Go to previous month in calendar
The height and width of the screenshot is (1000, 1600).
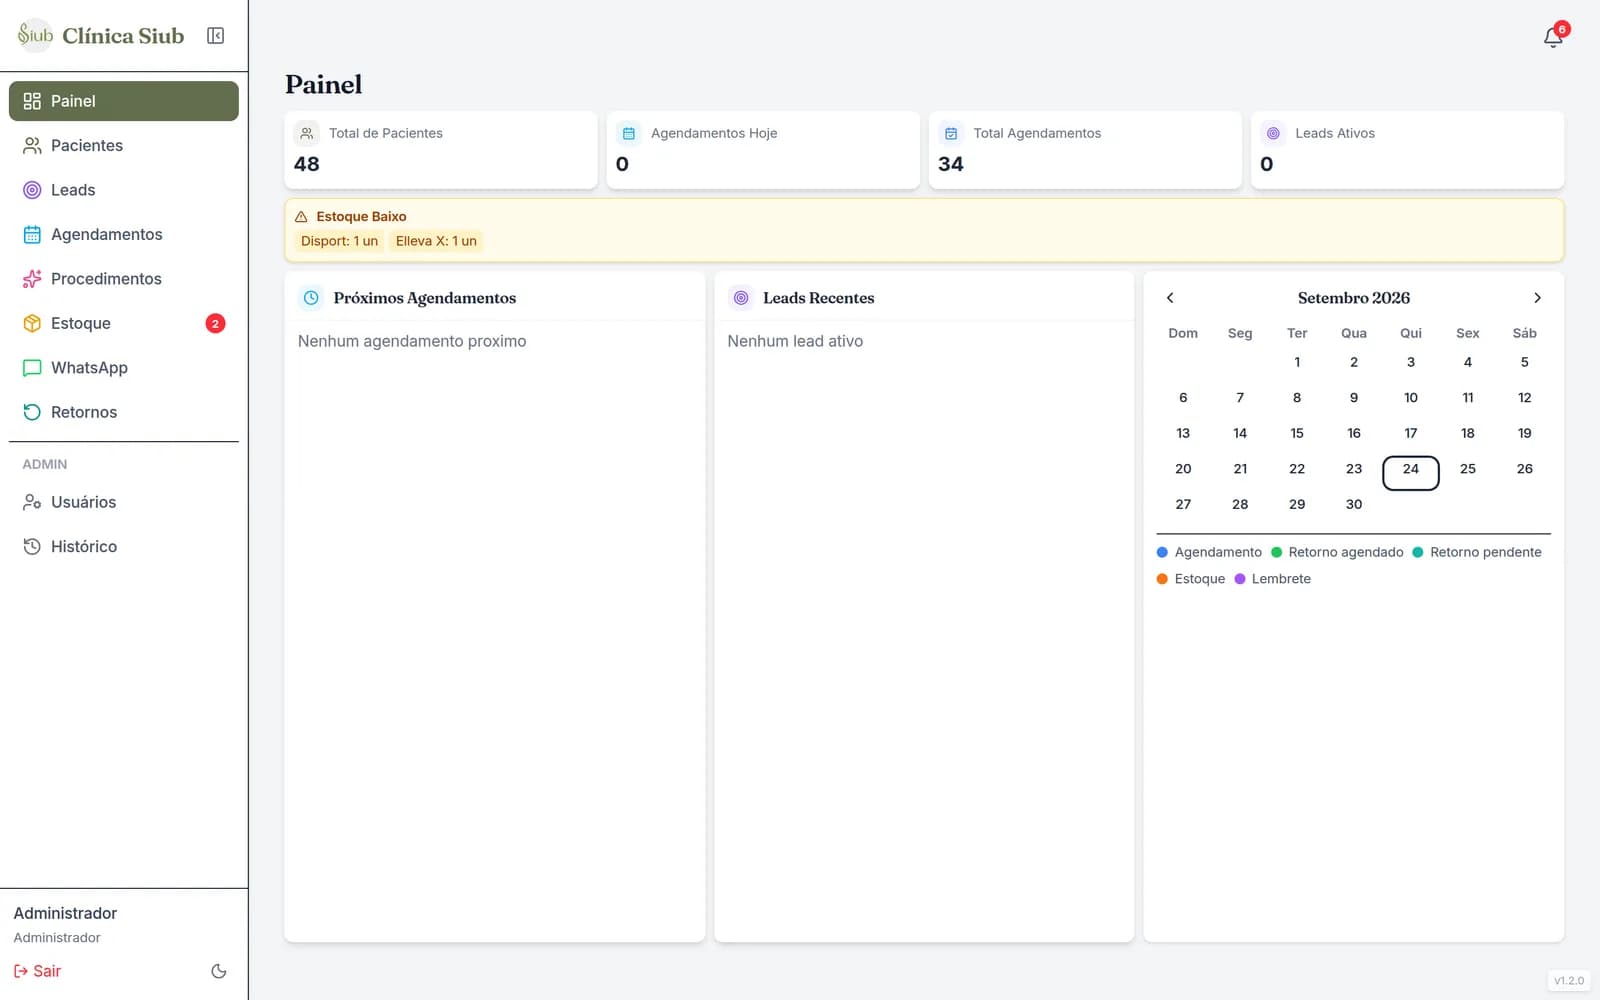[x=1170, y=298]
